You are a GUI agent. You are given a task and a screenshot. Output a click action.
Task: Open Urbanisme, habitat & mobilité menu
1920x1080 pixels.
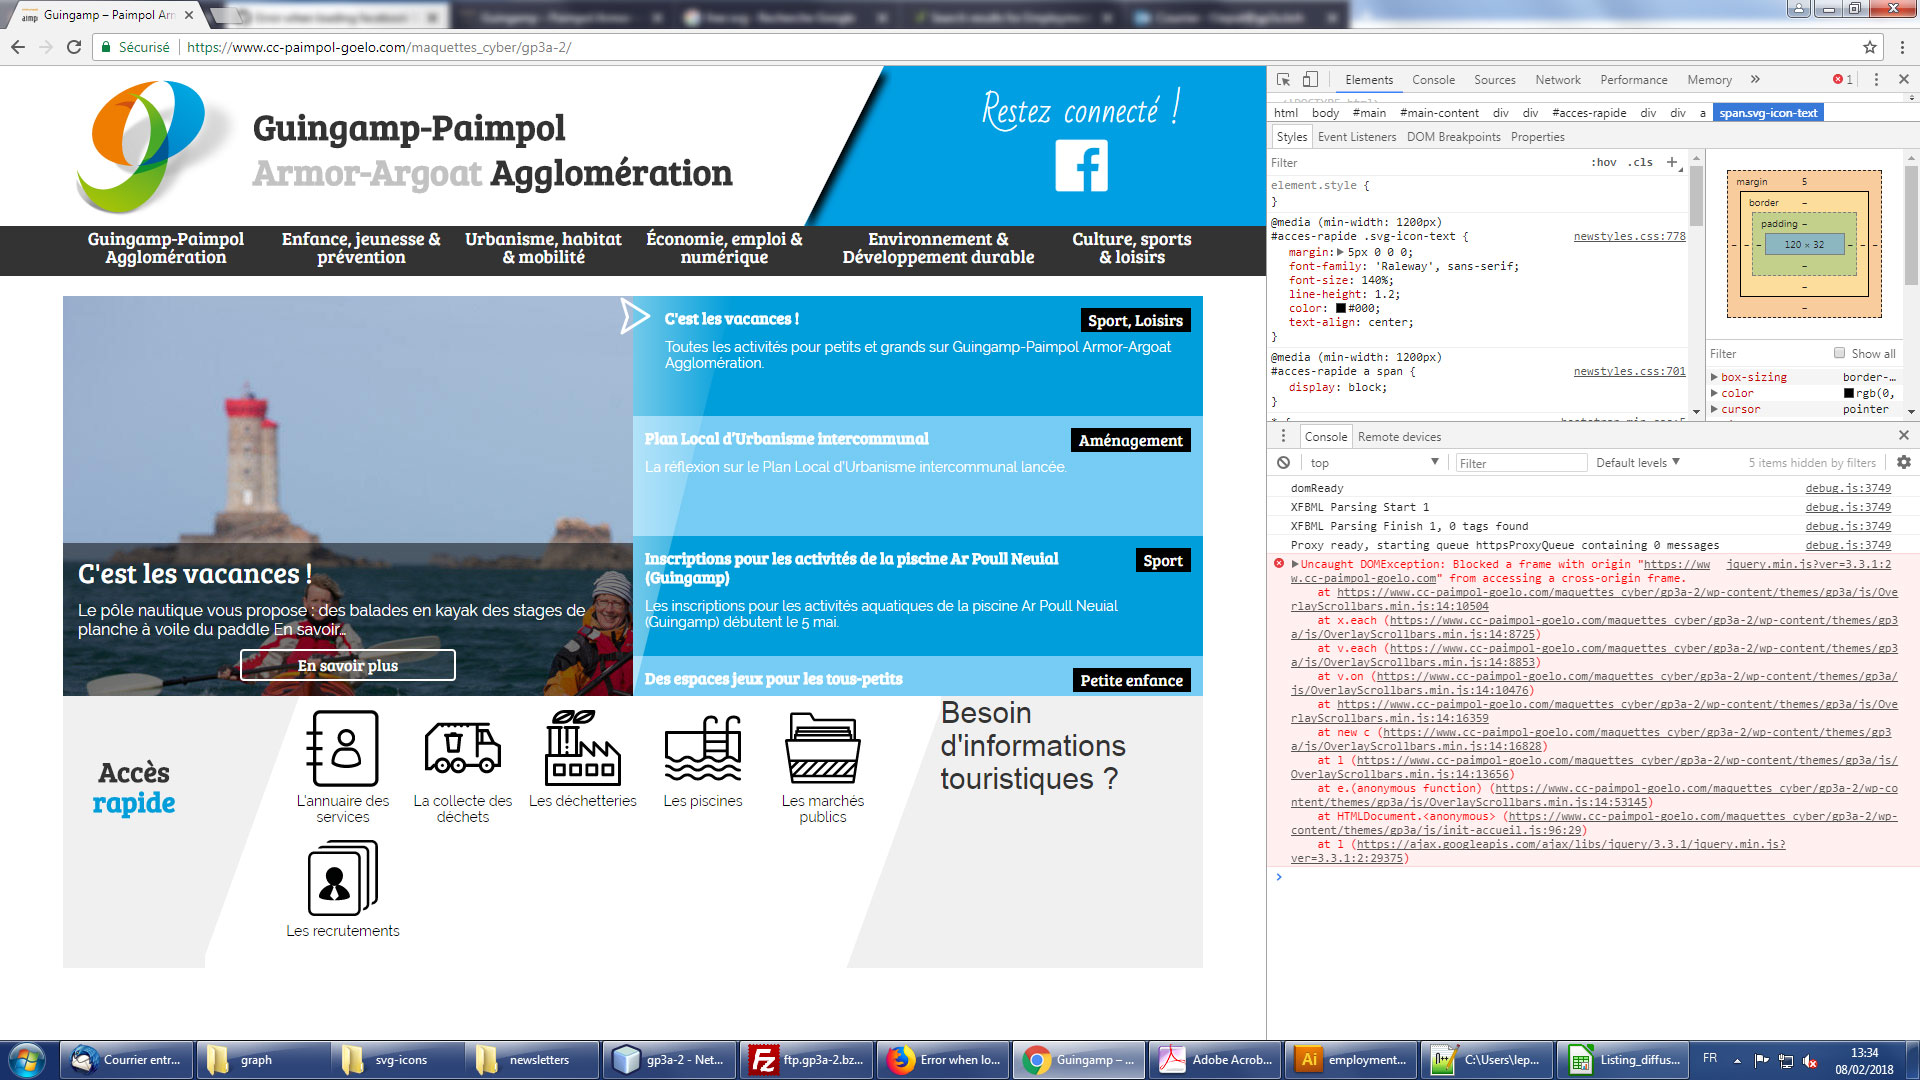[543, 248]
